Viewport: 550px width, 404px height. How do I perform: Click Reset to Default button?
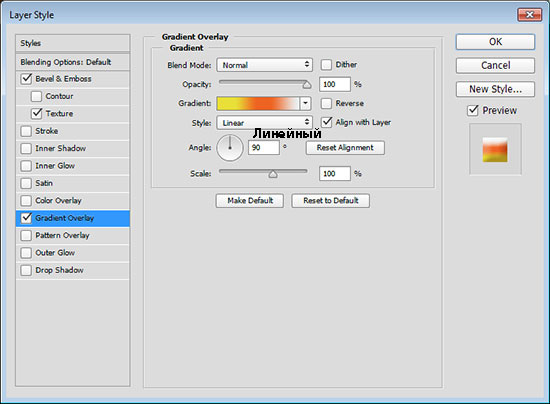pyautogui.click(x=330, y=201)
